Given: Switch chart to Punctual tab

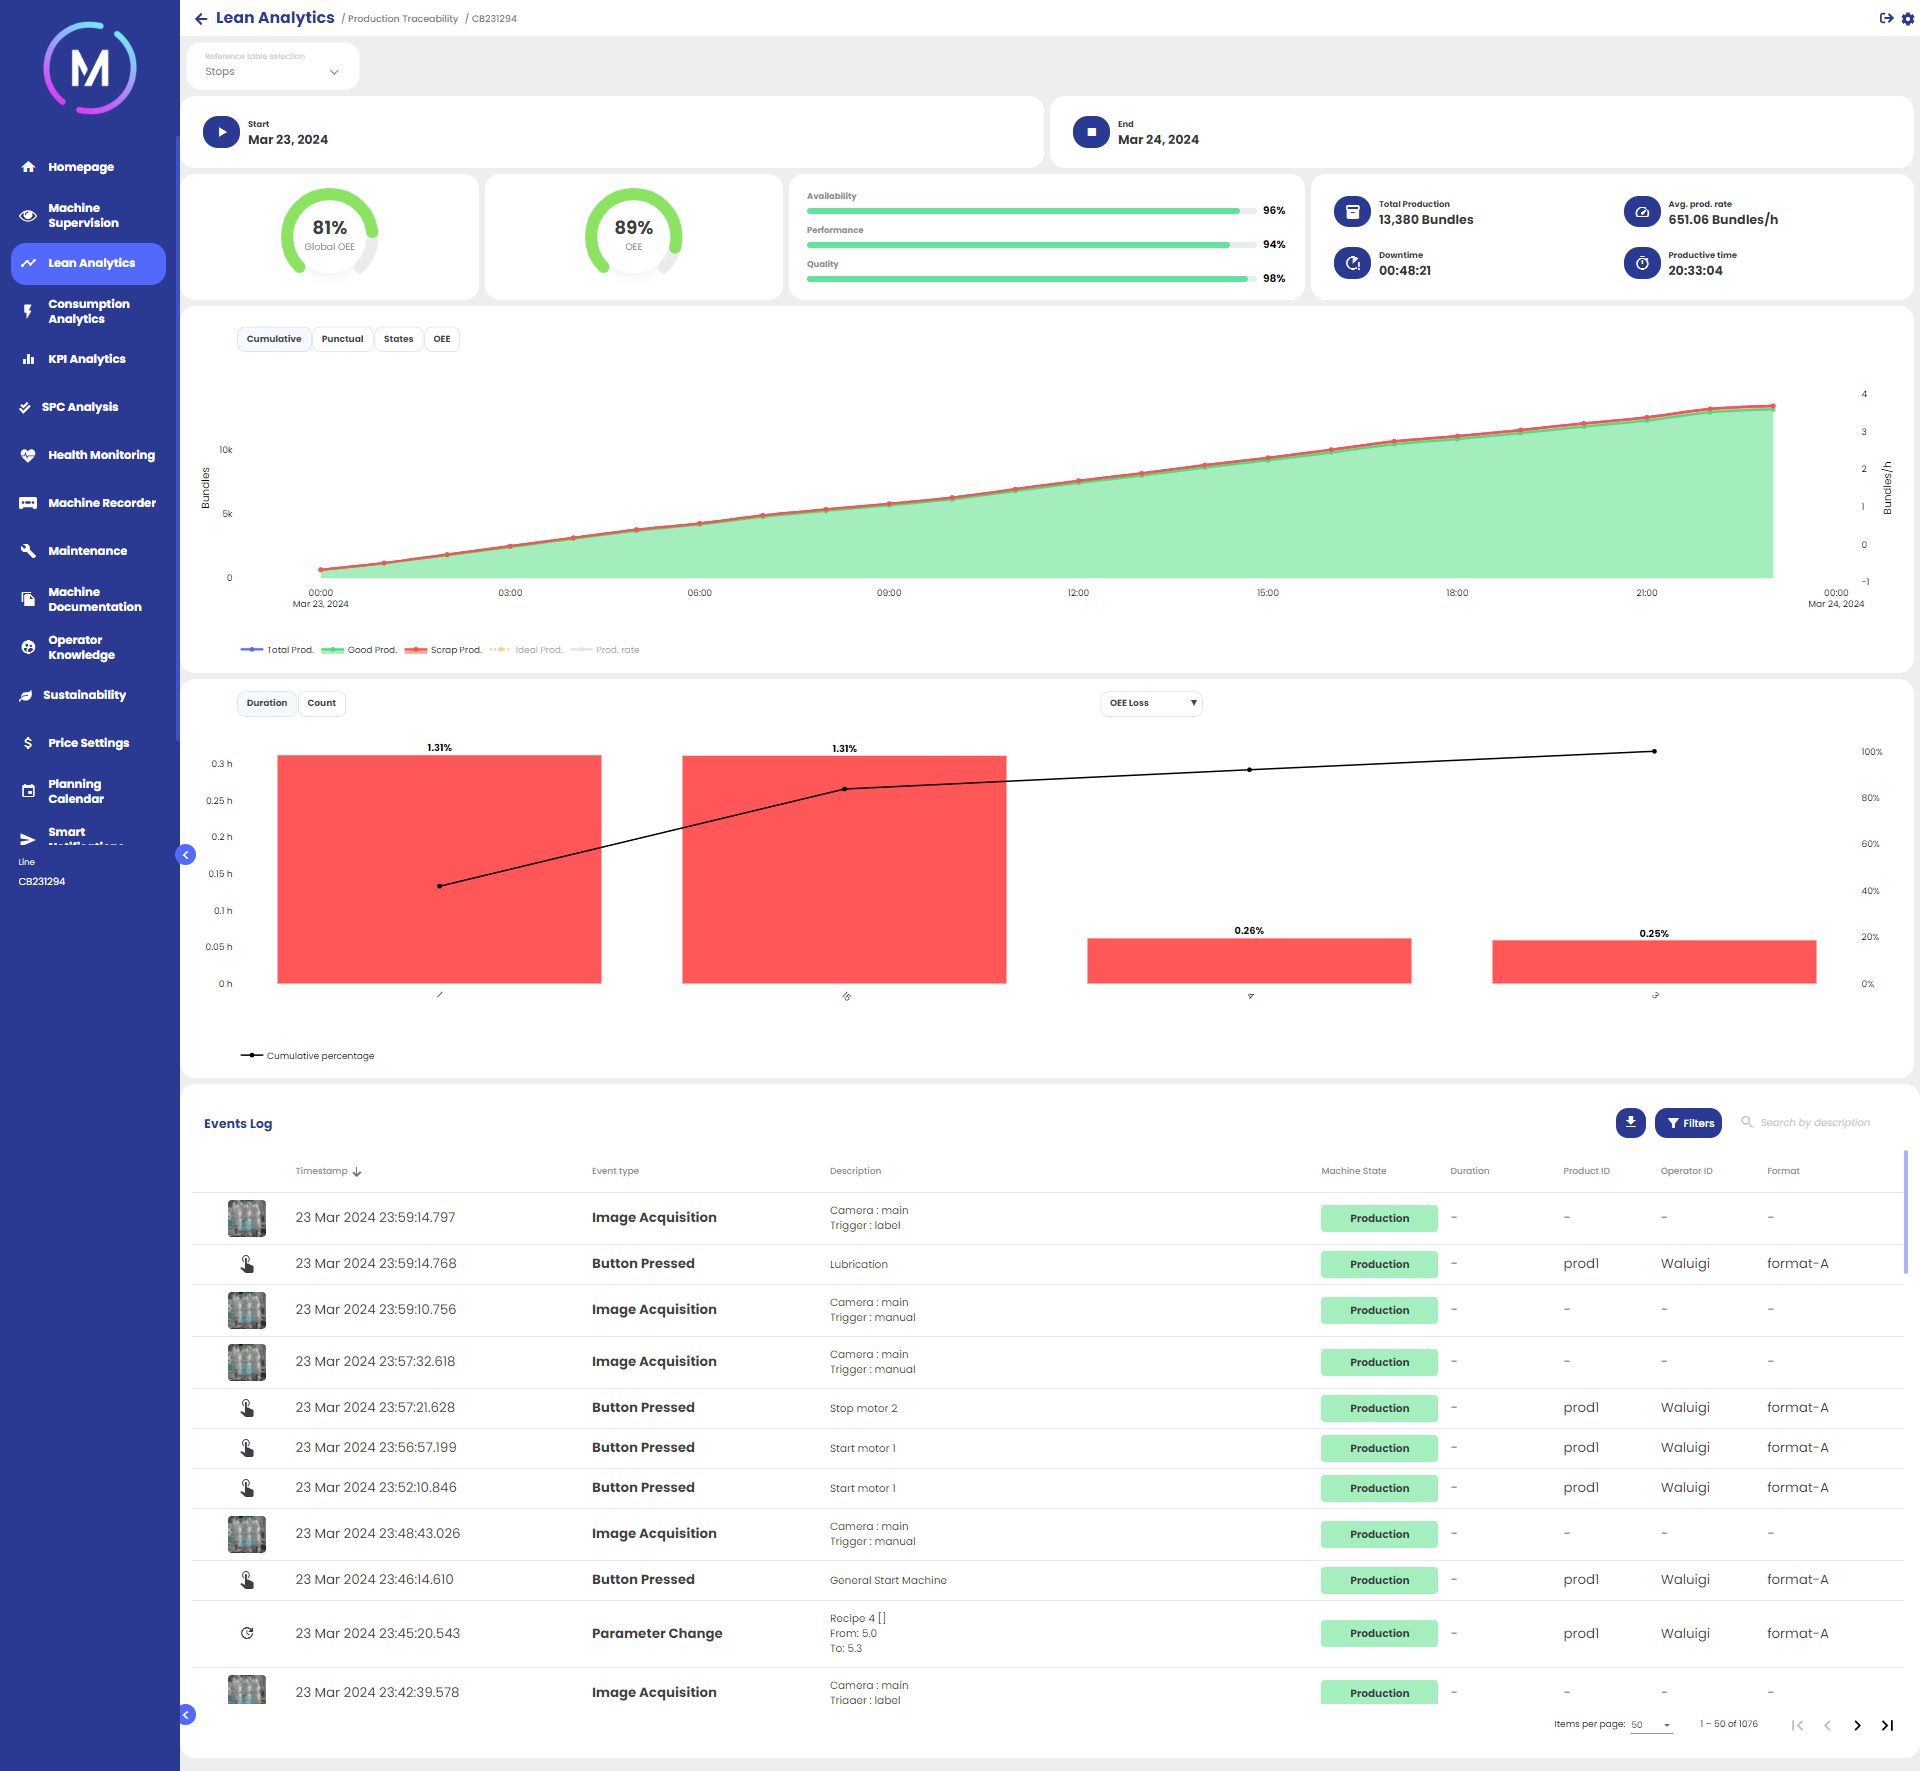Looking at the screenshot, I should (342, 339).
